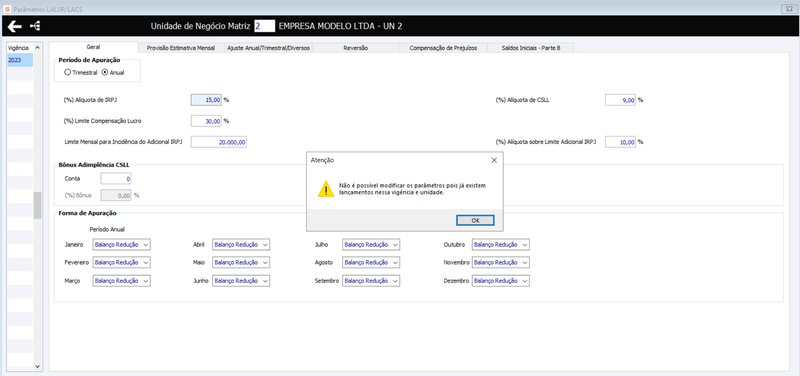Click the Atenção dialog title
This screenshot has width=800, height=376.
point(322,160)
